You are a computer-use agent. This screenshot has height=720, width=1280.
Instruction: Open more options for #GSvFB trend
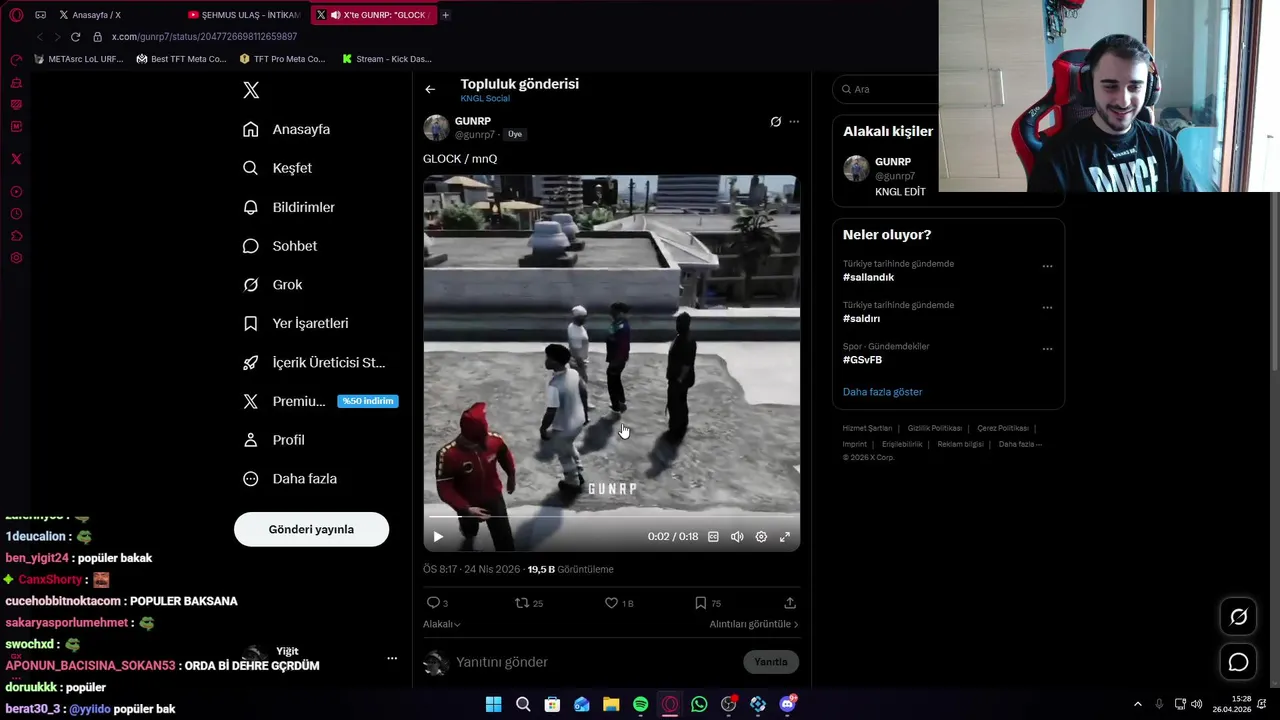click(1047, 349)
